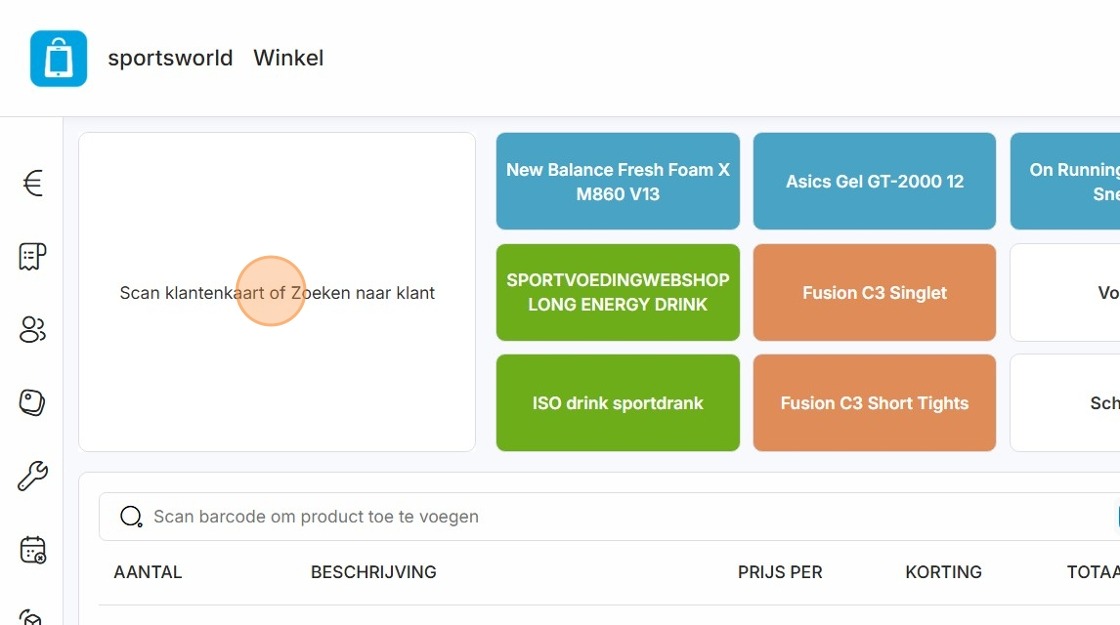This screenshot has height=625, width=1120.
Task: Add New Balance Fresh Foam X M860 V13
Action: pyautogui.click(x=618, y=181)
